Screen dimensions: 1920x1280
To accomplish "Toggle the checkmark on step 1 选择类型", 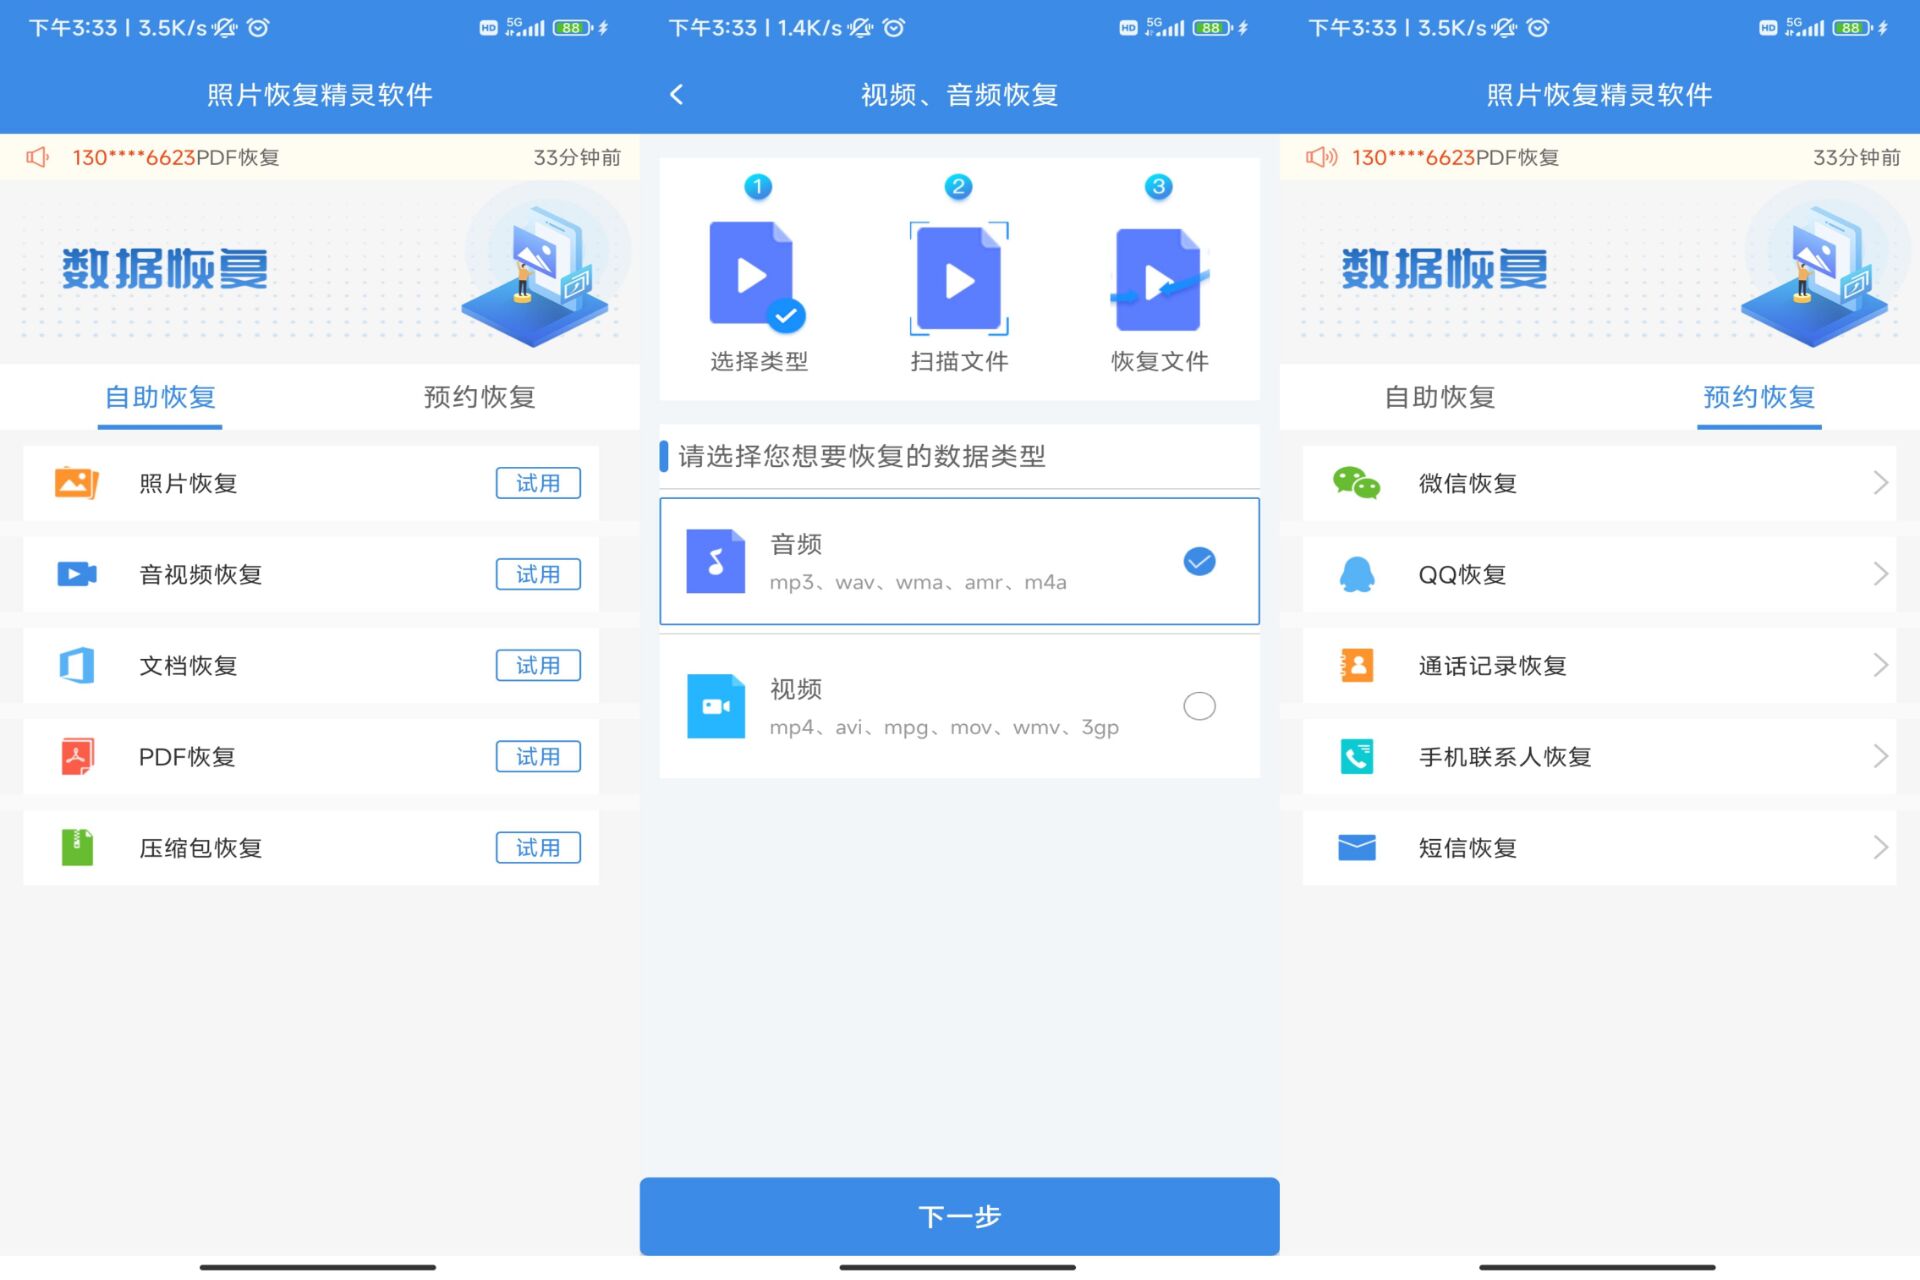I will 787,315.
